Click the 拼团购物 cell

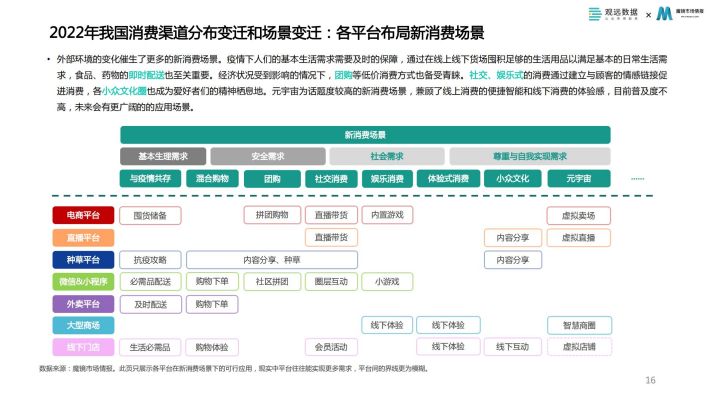point(272,215)
